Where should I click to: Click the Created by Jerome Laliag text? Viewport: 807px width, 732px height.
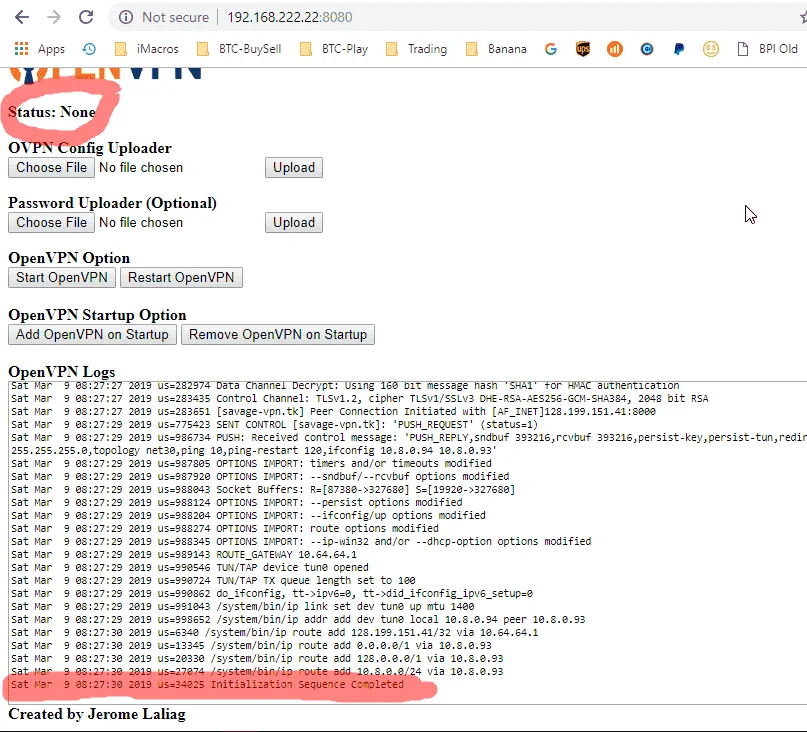click(97, 714)
